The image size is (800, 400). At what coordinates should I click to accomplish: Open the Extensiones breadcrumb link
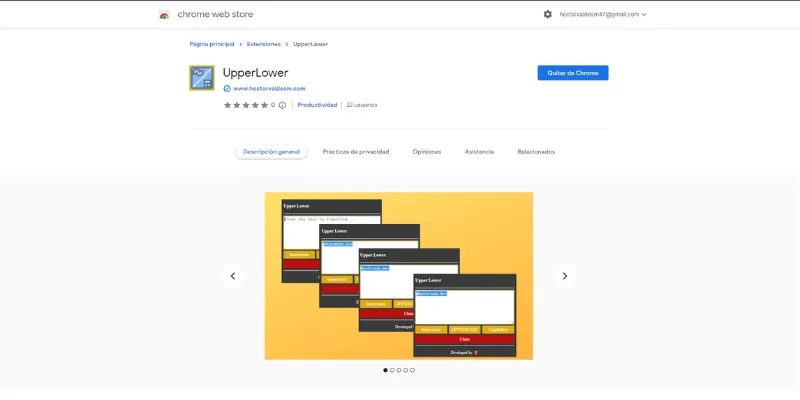tap(263, 44)
